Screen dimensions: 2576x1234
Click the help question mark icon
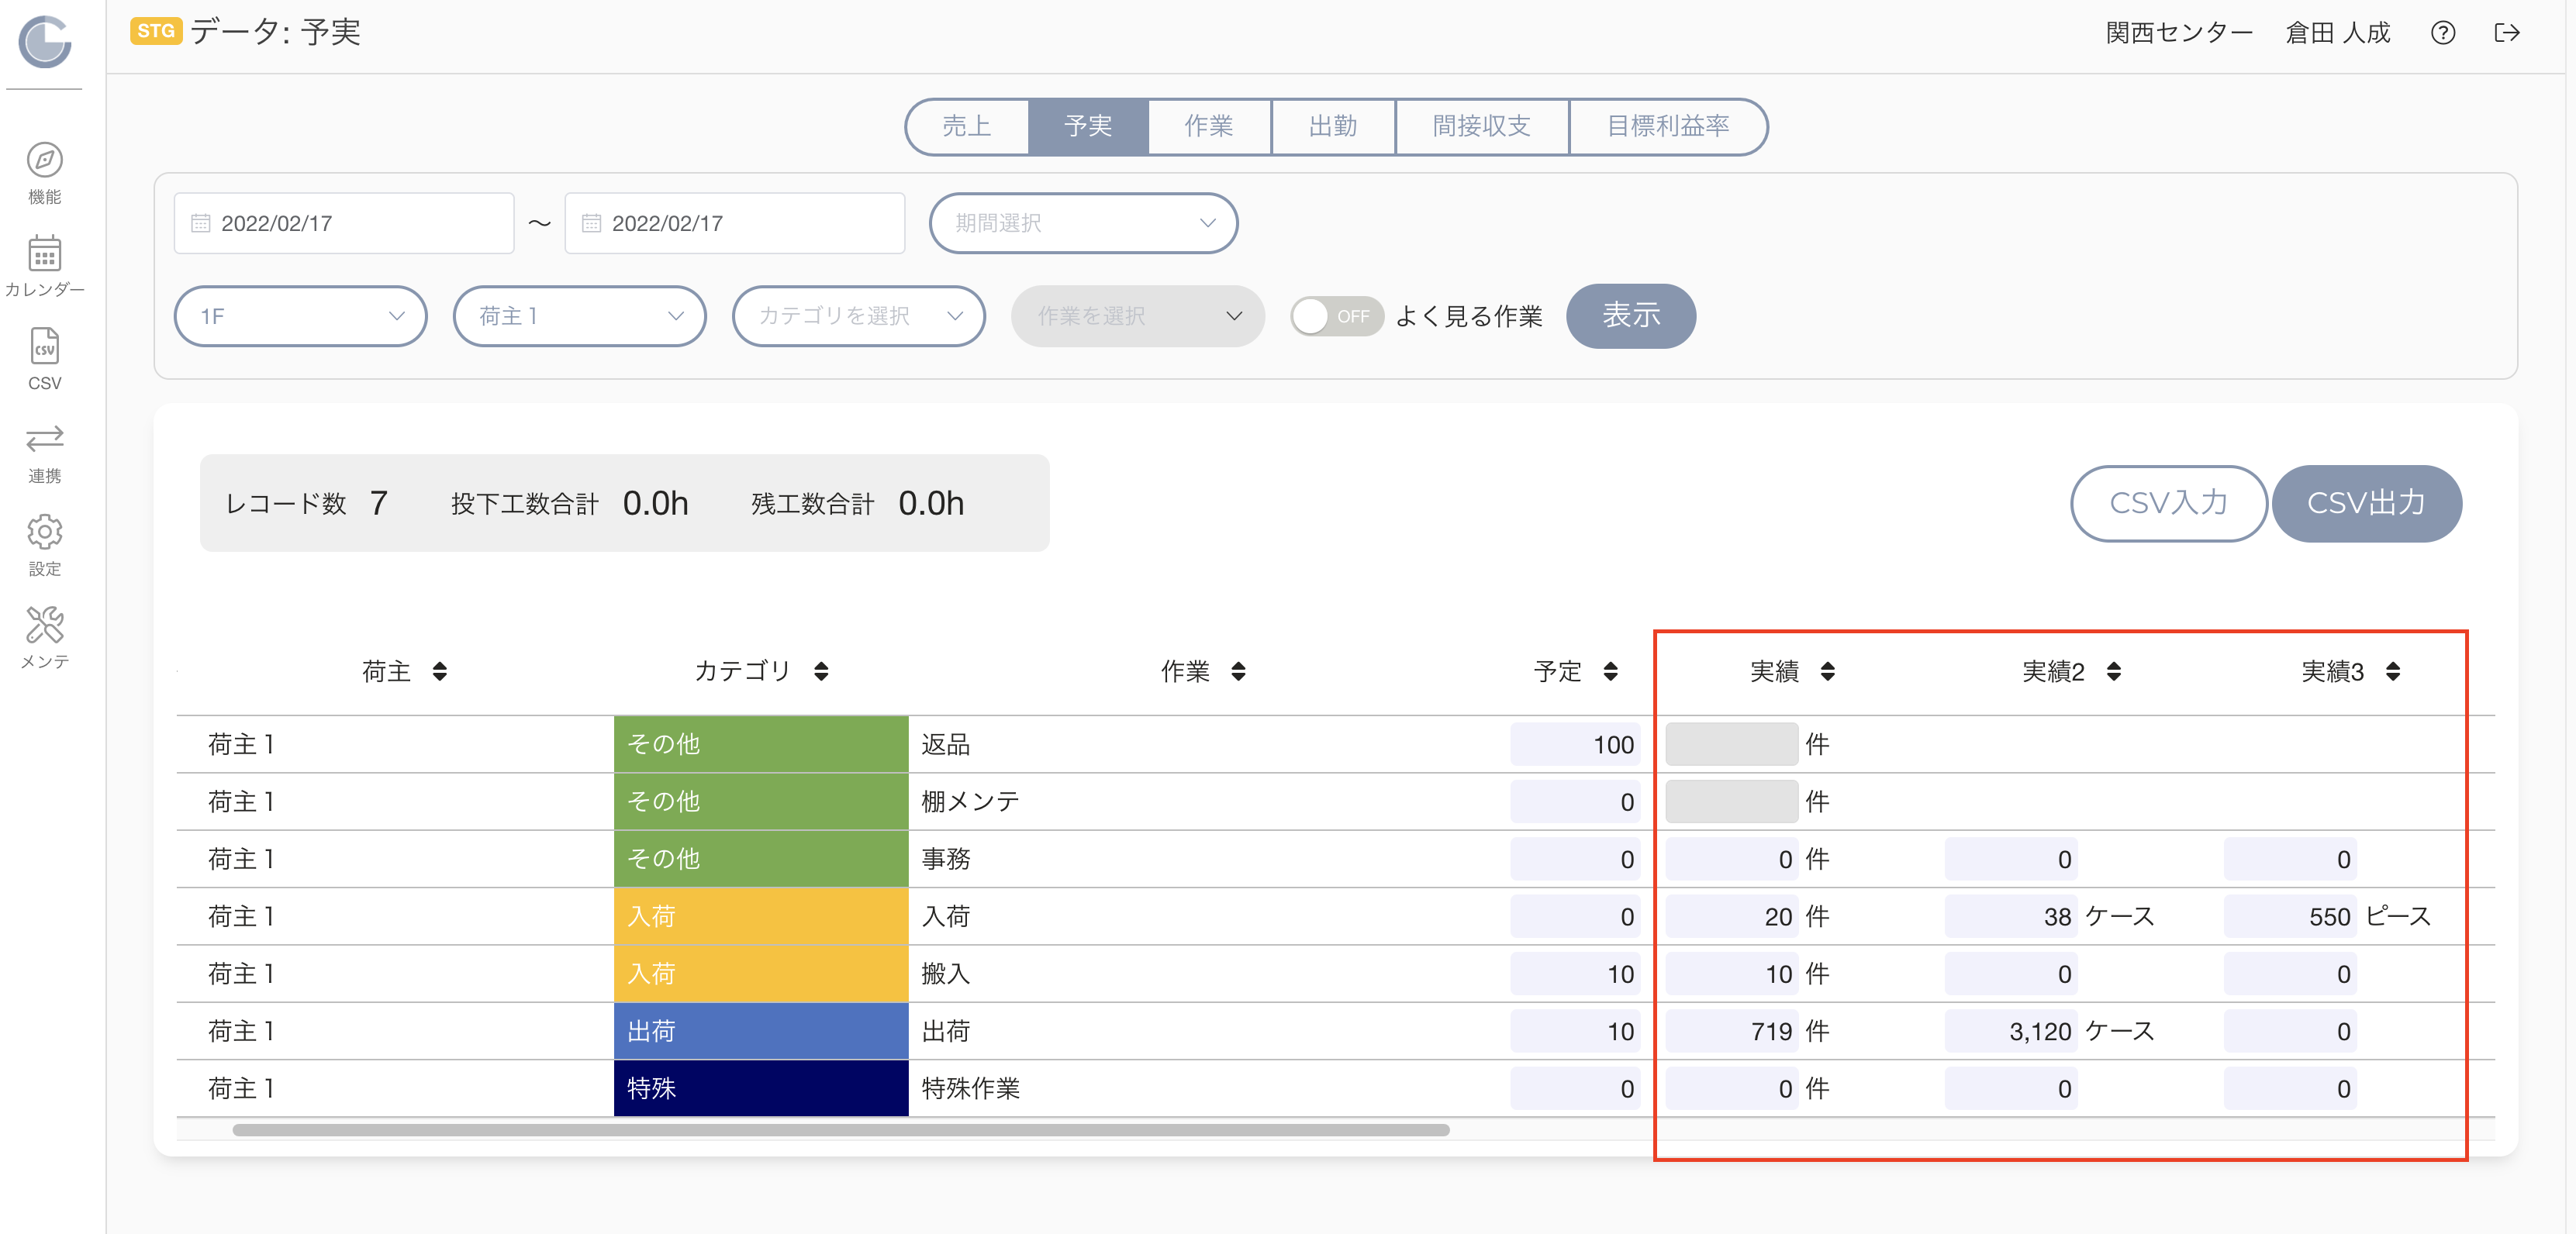pyautogui.click(x=2443, y=33)
